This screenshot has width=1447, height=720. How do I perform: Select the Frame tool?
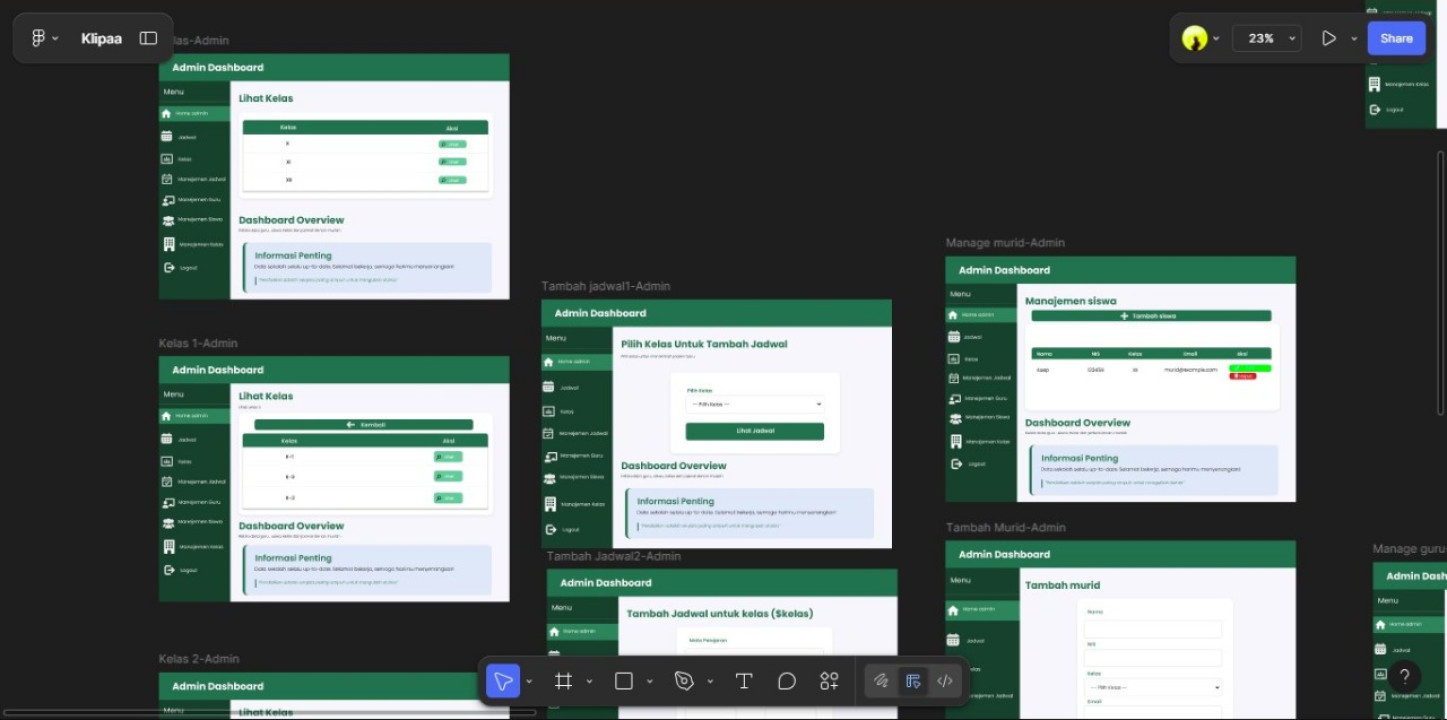564,681
